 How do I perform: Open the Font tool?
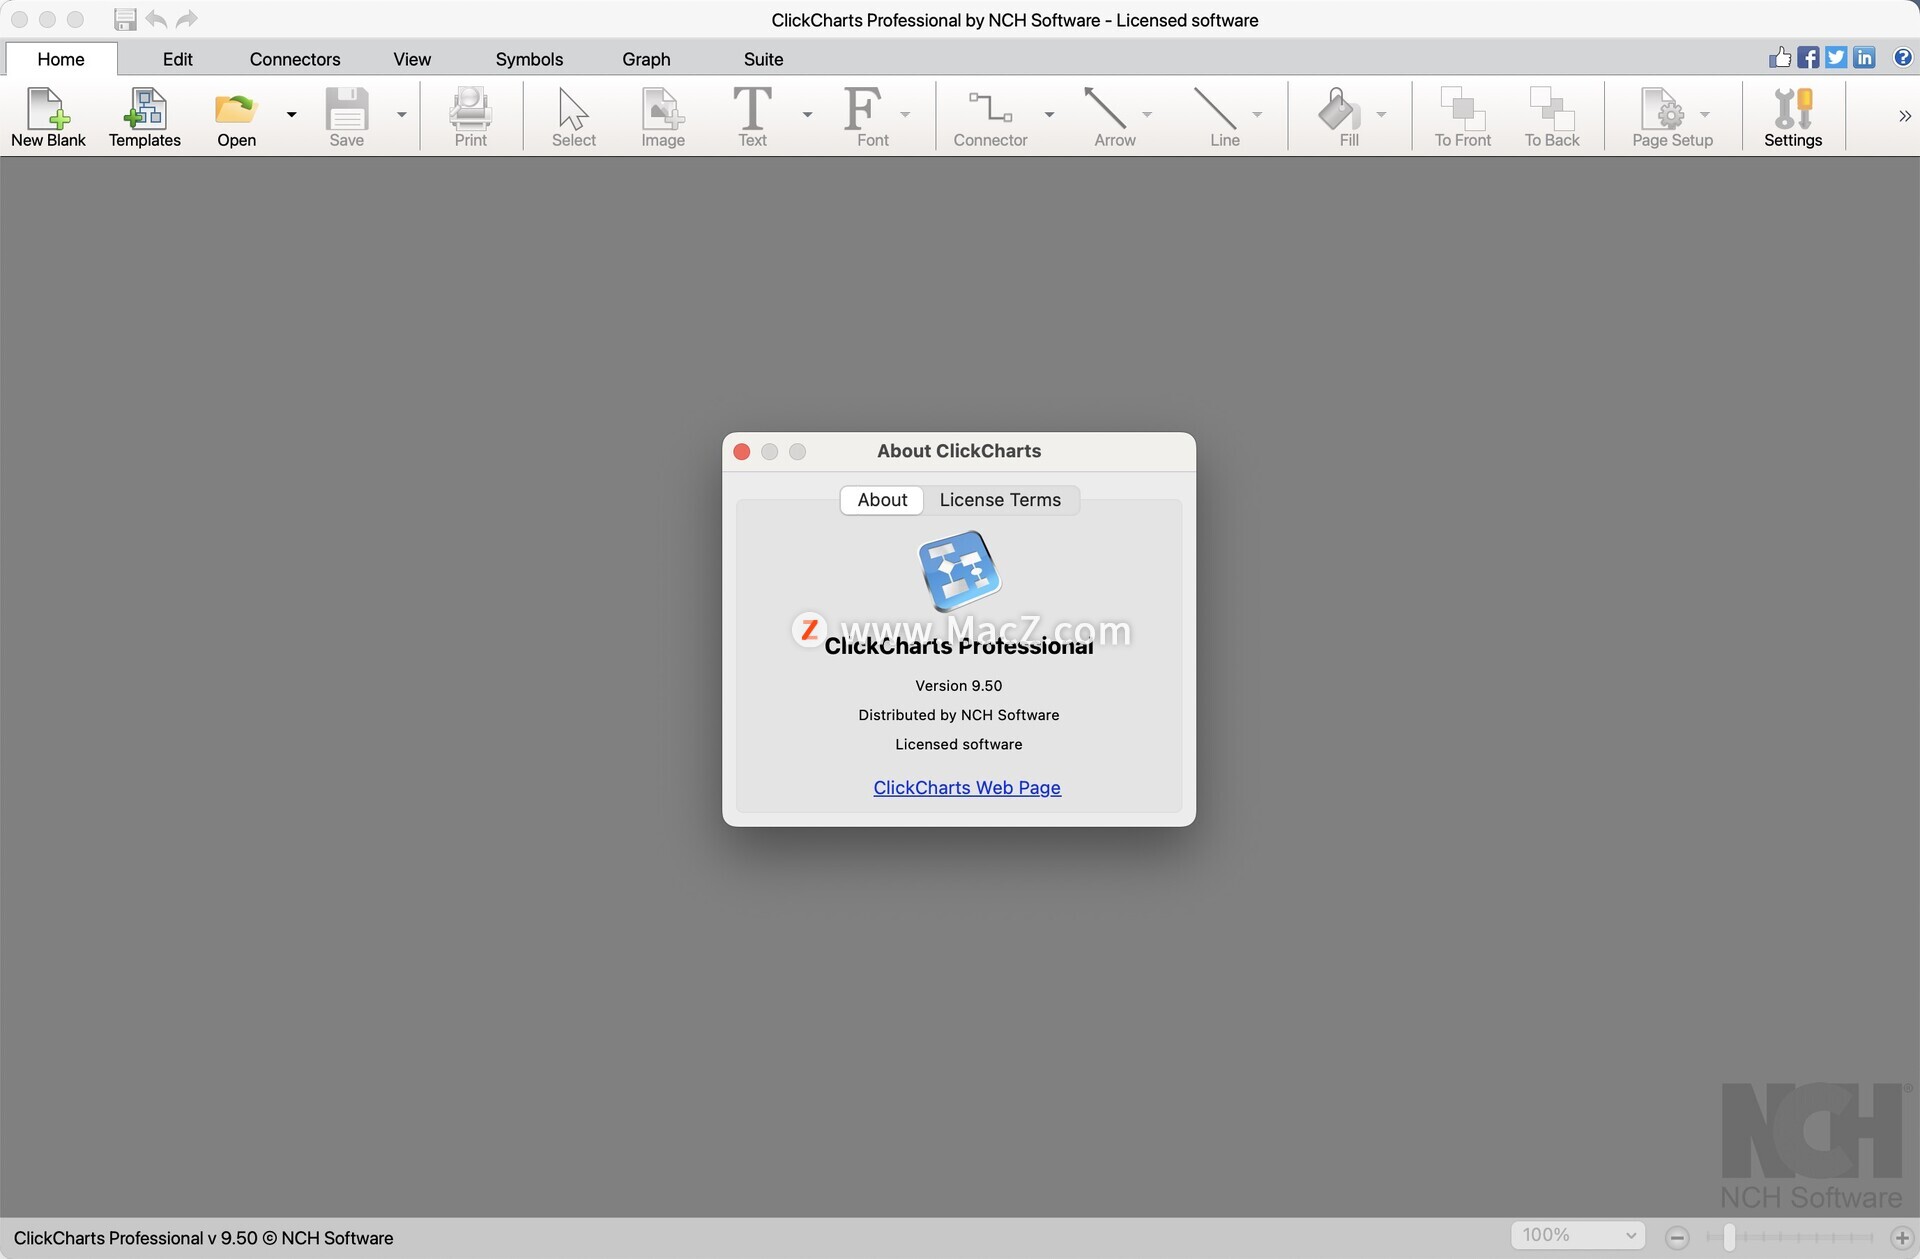point(871,117)
